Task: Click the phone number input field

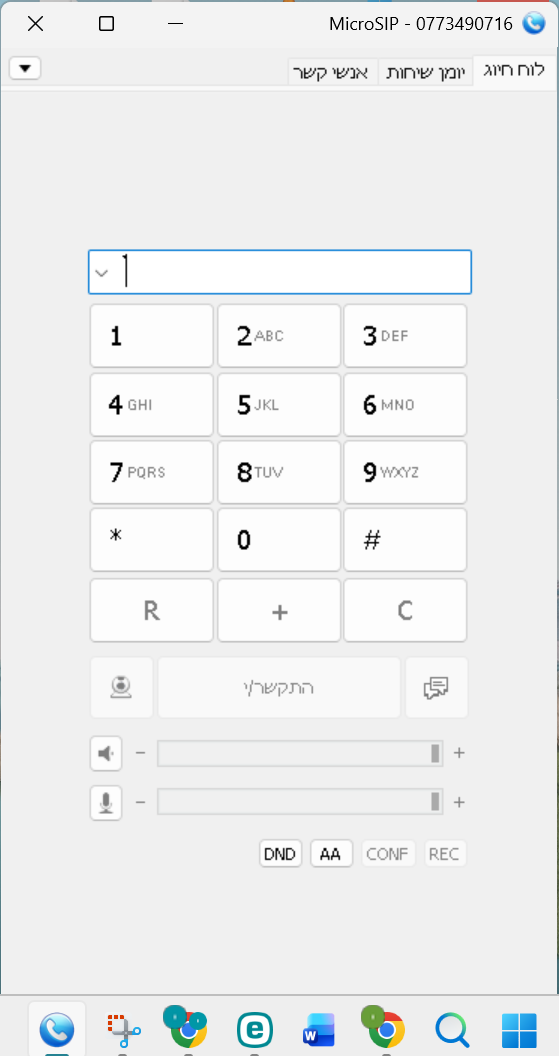Action: [x=280, y=272]
